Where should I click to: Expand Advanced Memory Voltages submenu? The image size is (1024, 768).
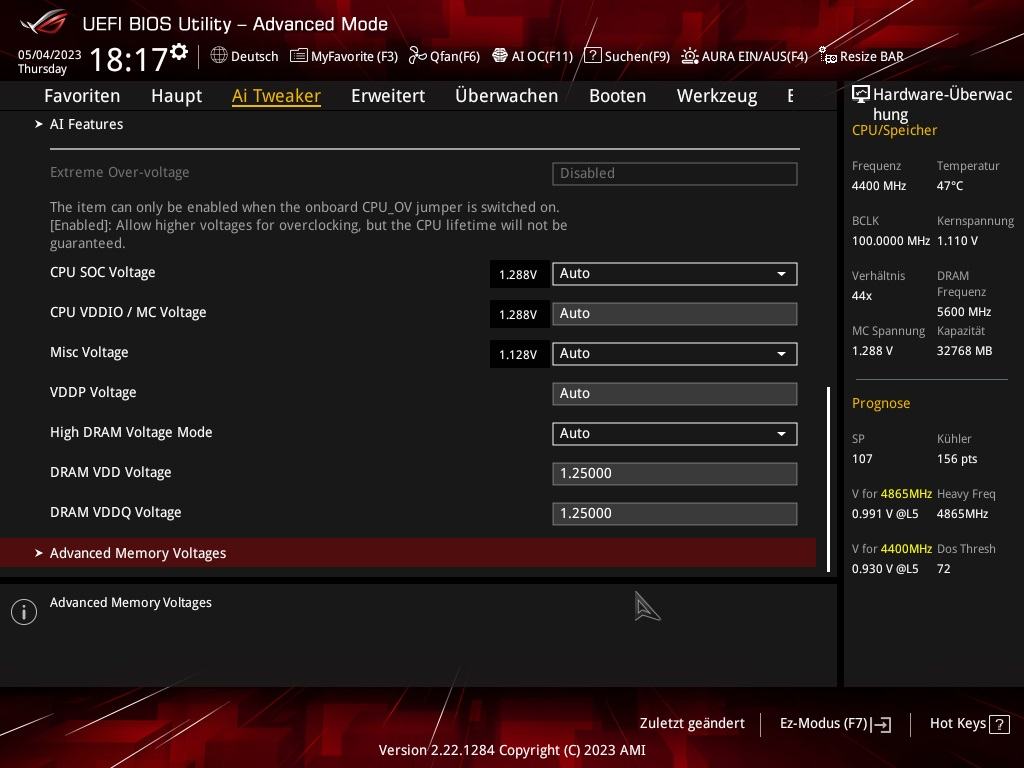(408, 552)
